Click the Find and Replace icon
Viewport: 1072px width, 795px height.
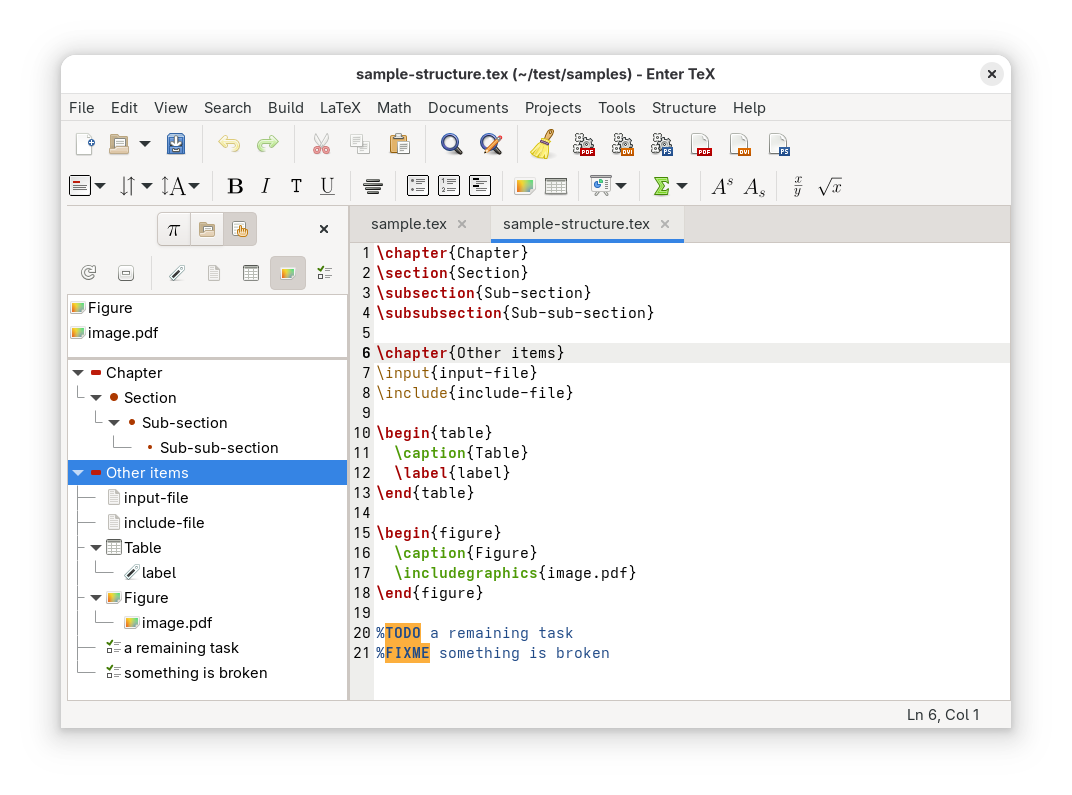click(490, 145)
